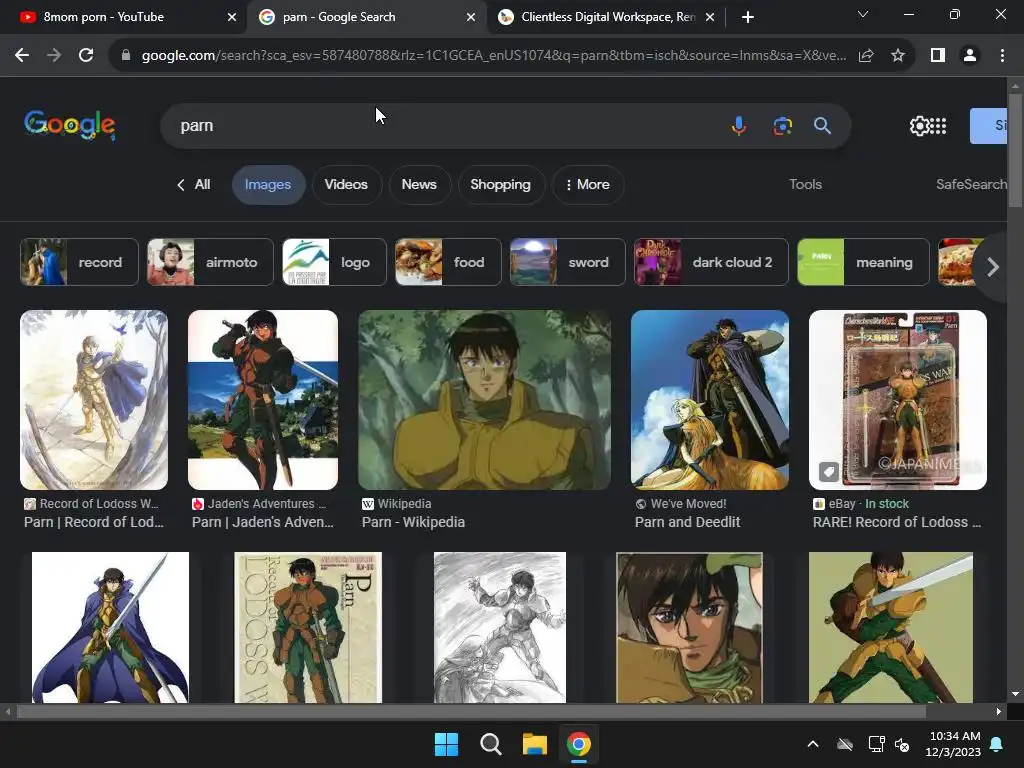Expand the More search filters
Image resolution: width=1024 pixels, height=768 pixels.
[587, 185]
